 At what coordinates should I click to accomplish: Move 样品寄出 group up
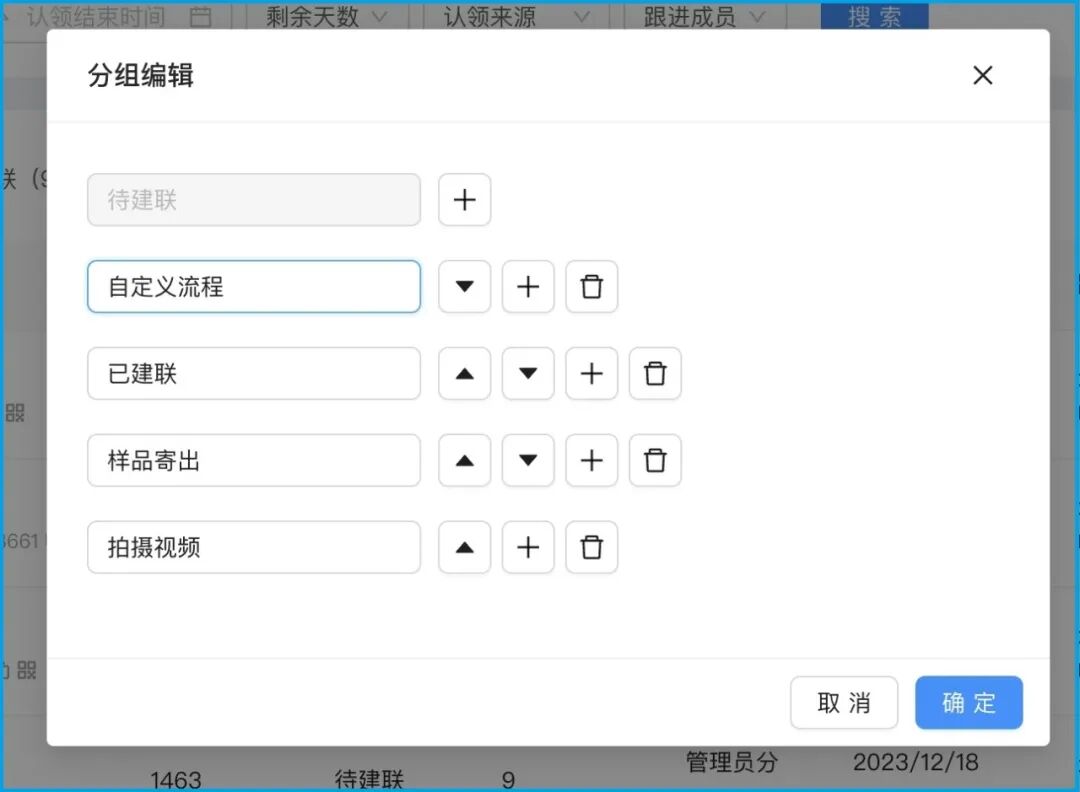tap(464, 460)
